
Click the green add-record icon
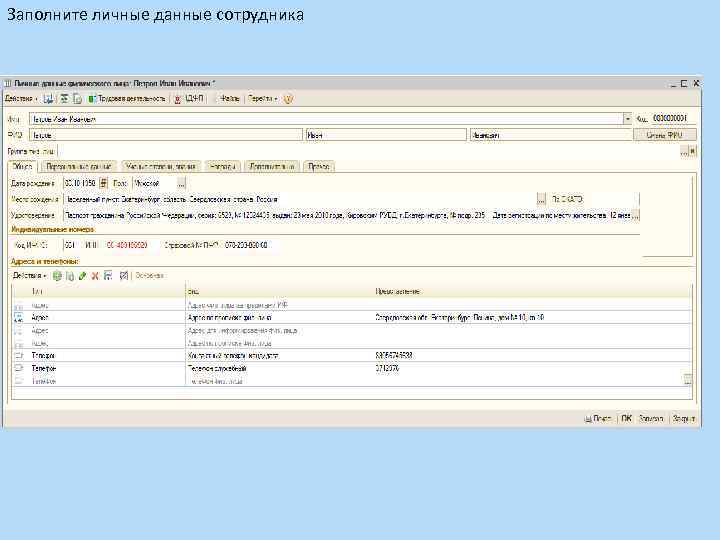click(x=57, y=276)
